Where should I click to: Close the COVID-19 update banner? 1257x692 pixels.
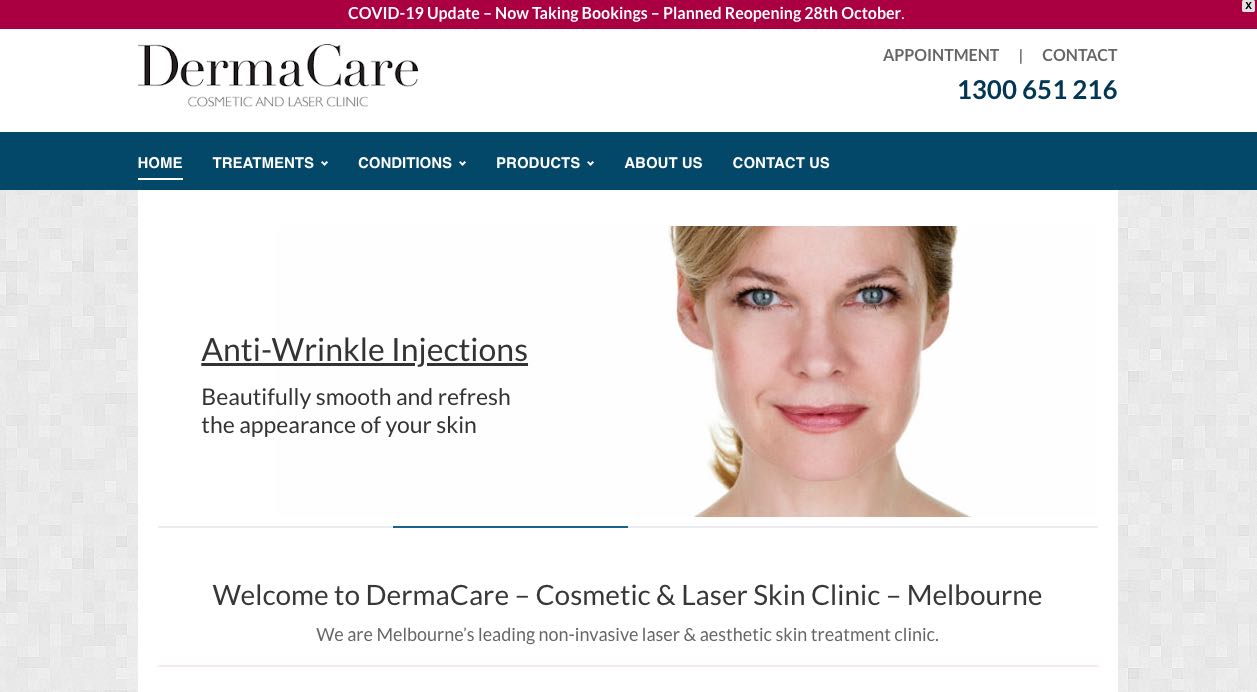(1248, 6)
